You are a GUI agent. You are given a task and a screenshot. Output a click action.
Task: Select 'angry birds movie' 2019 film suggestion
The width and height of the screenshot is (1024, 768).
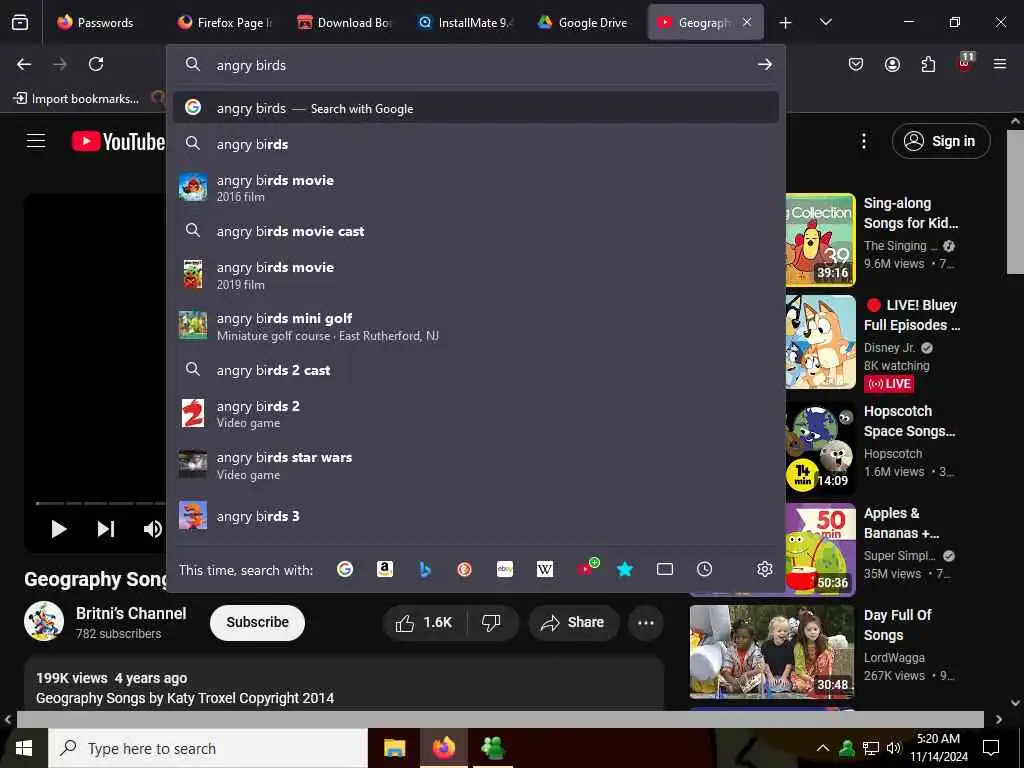476,275
